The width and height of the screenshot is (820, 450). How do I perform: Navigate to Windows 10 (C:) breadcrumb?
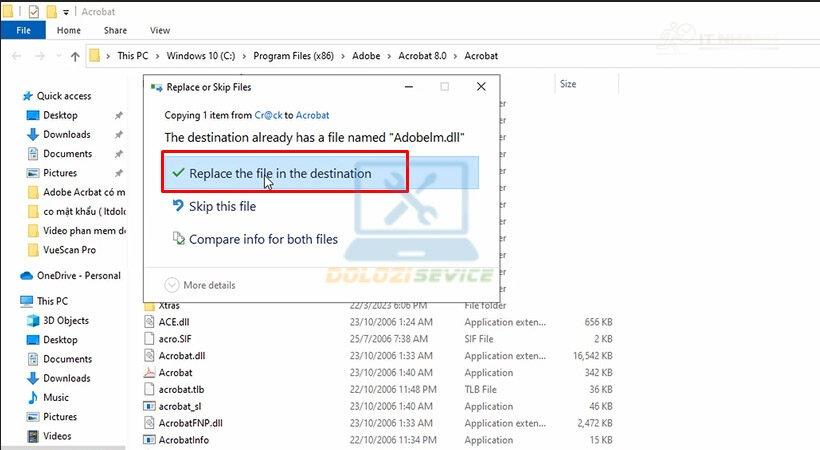(201, 55)
